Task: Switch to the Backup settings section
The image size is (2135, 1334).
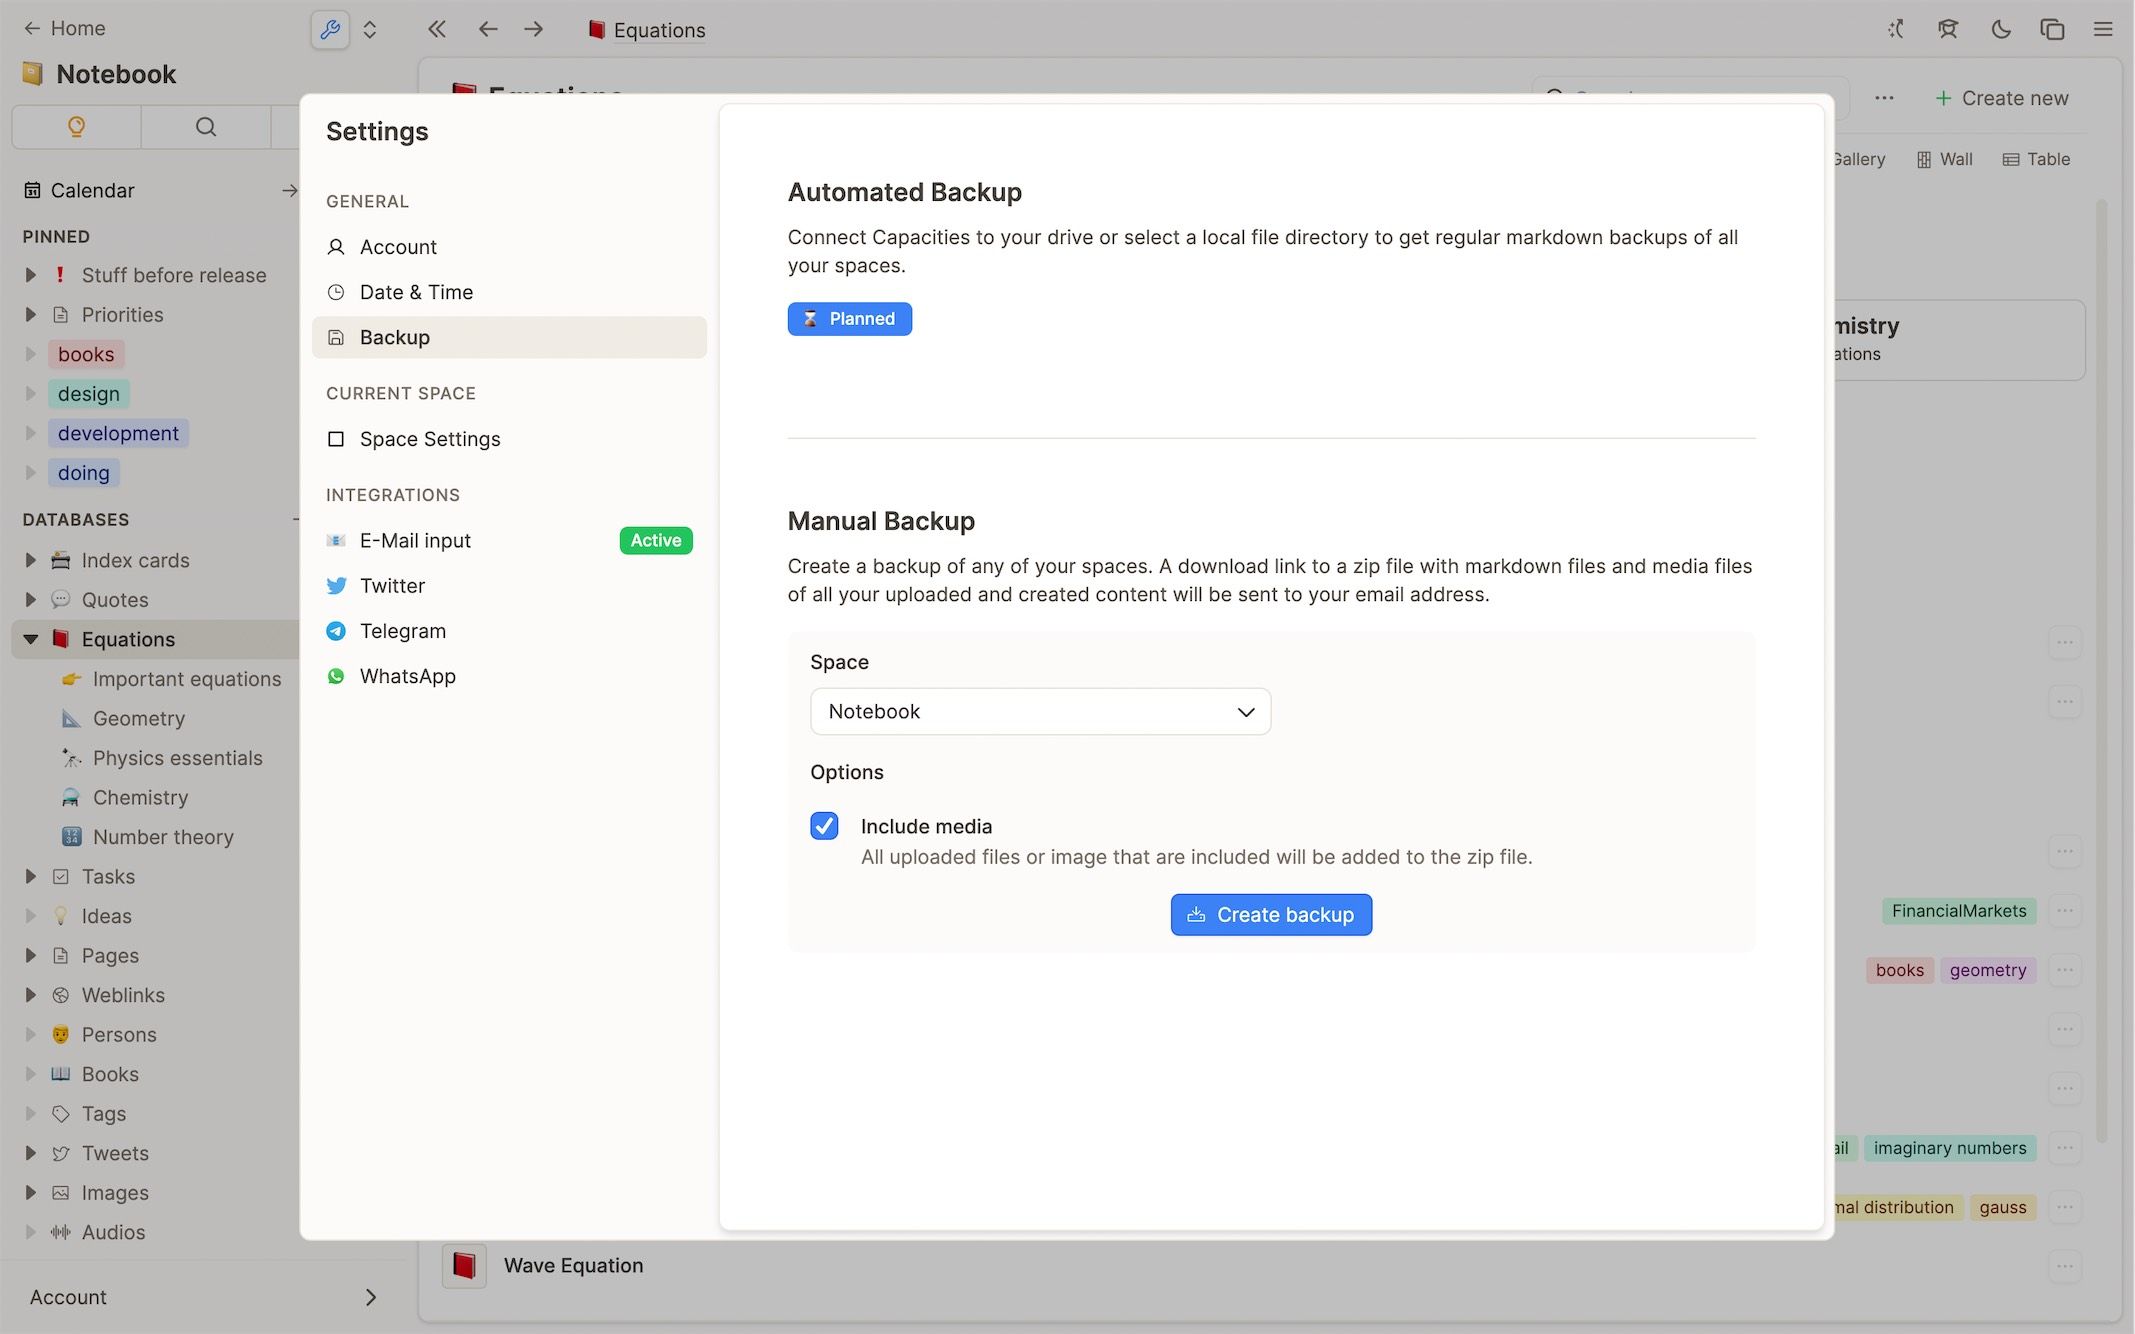Action: 395,337
